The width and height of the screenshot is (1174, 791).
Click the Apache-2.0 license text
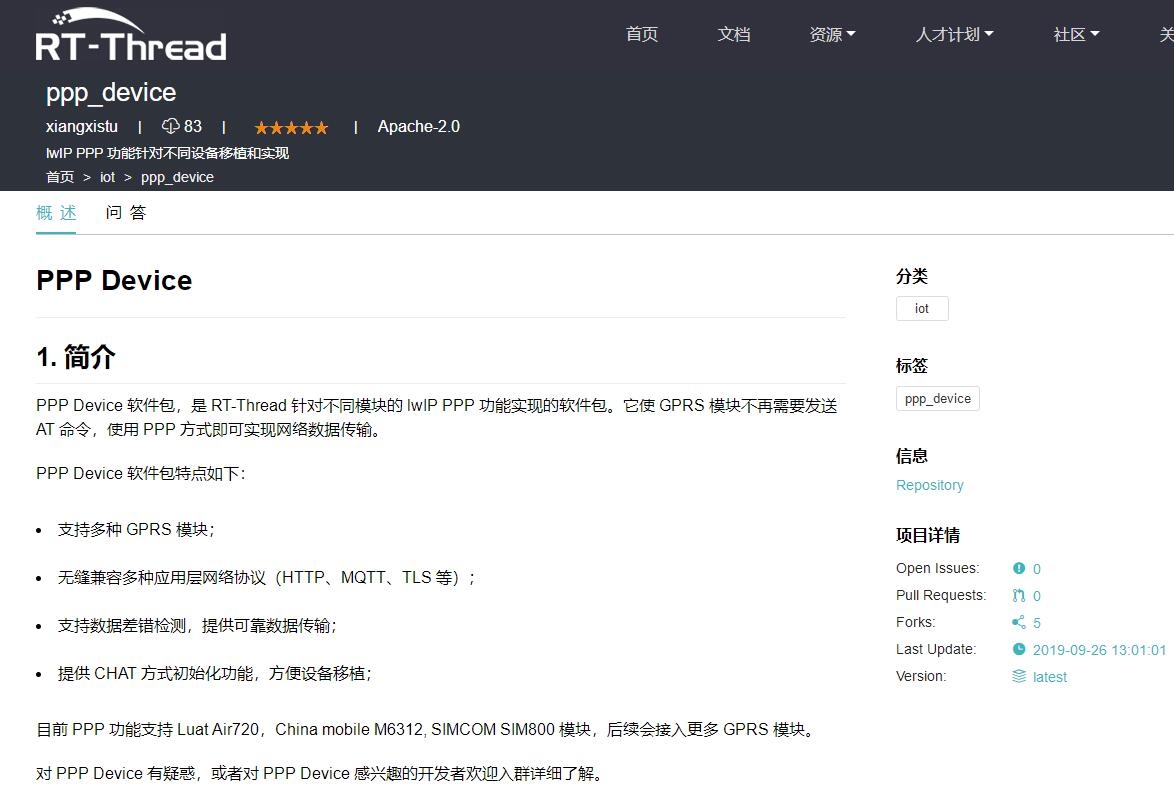pos(419,127)
